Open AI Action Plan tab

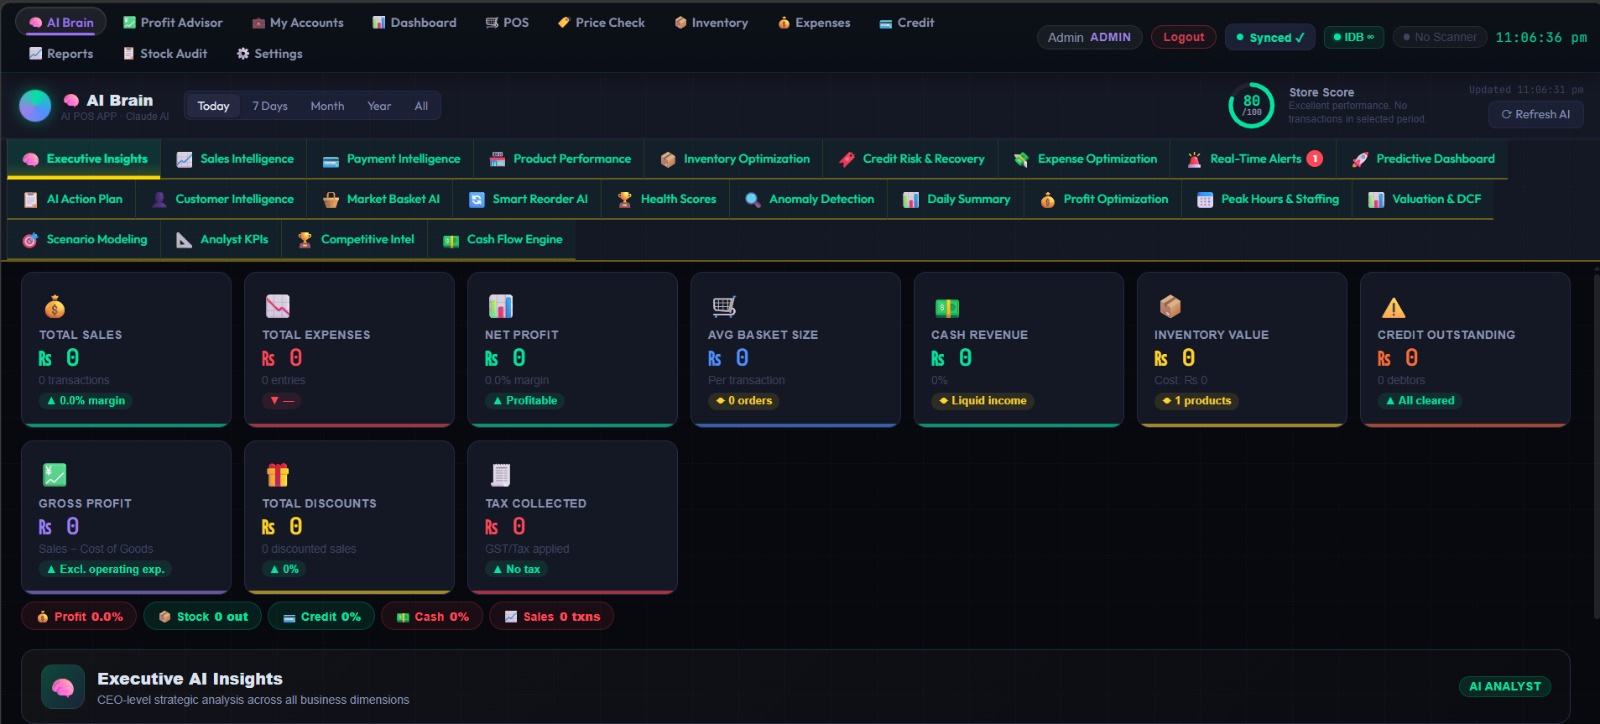(x=73, y=199)
